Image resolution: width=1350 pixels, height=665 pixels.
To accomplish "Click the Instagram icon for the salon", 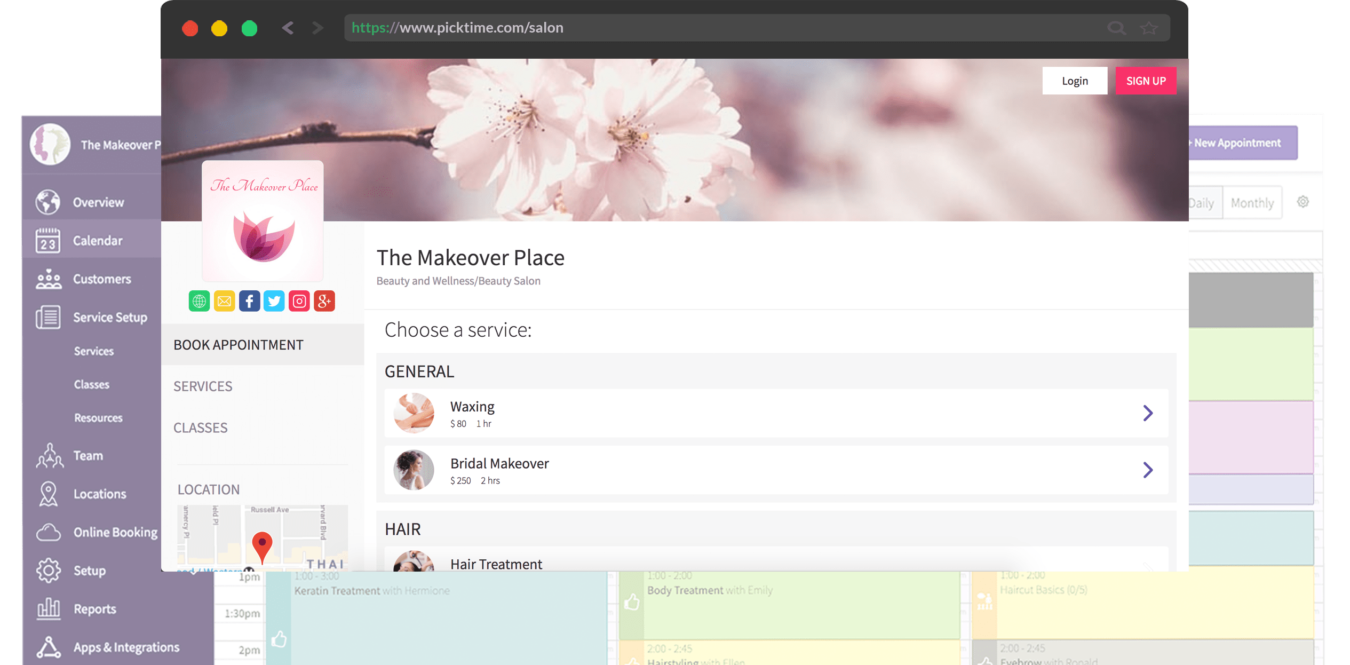I will coord(299,300).
